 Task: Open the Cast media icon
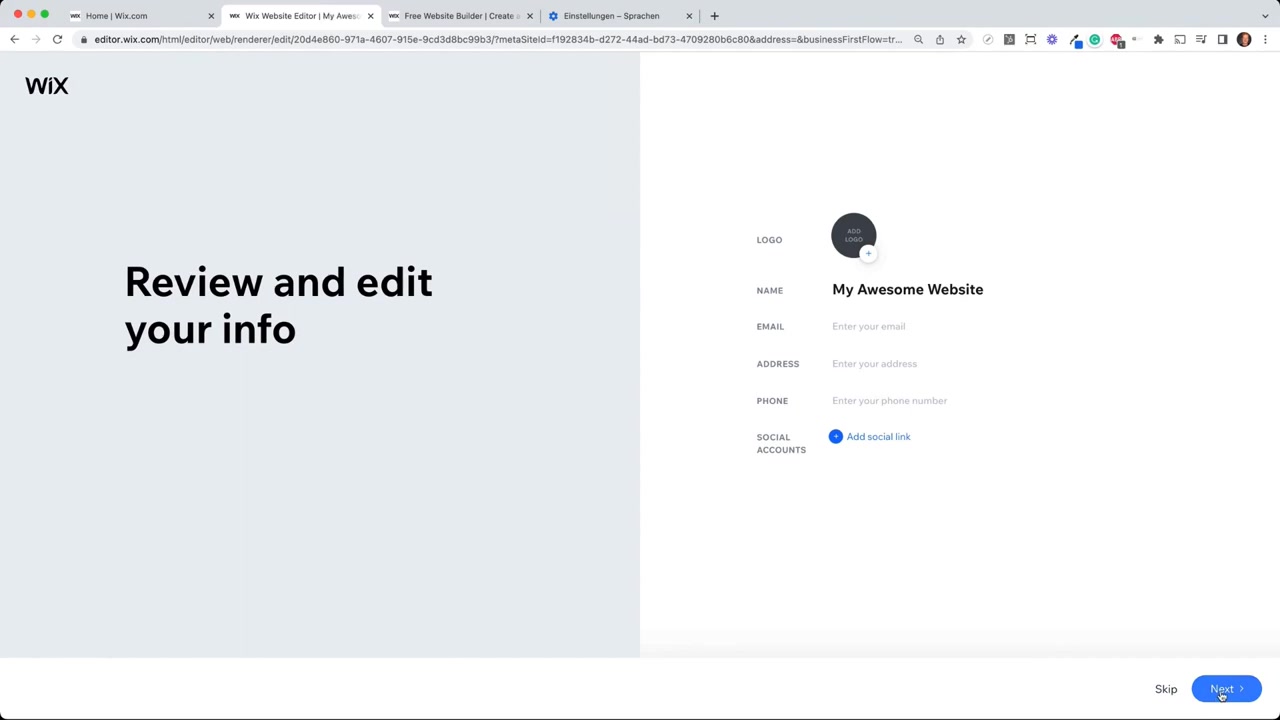[x=1180, y=40]
